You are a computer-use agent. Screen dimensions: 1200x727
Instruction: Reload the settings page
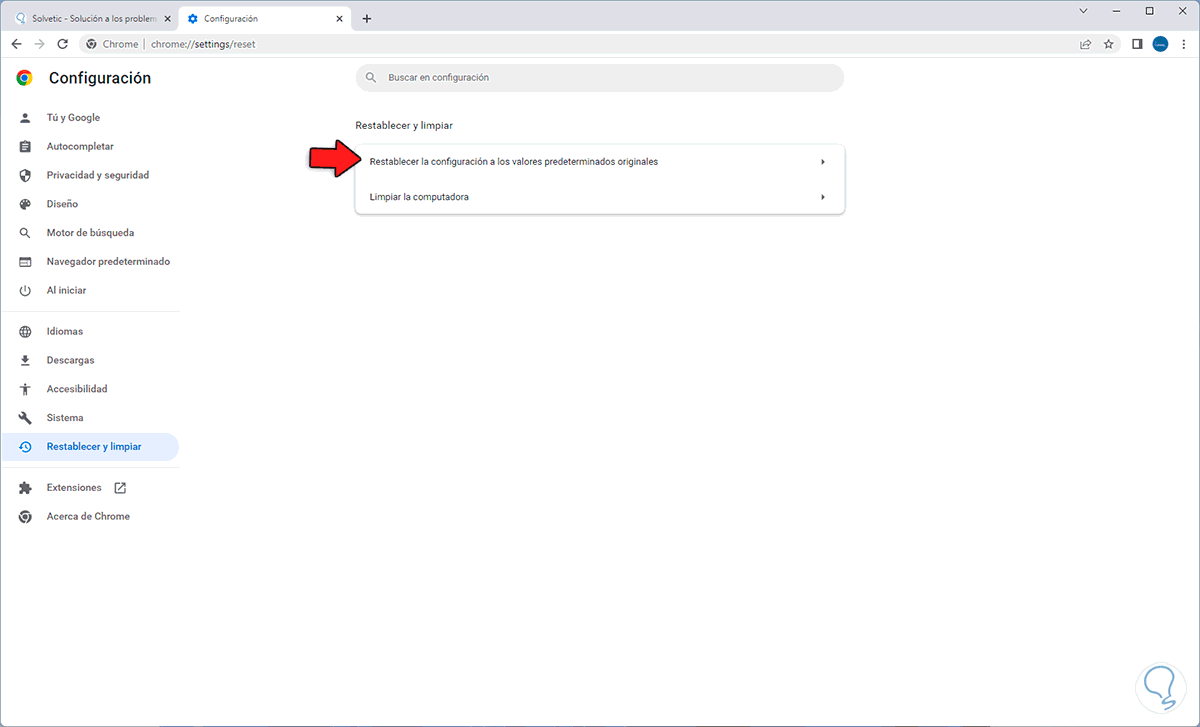tap(63, 44)
